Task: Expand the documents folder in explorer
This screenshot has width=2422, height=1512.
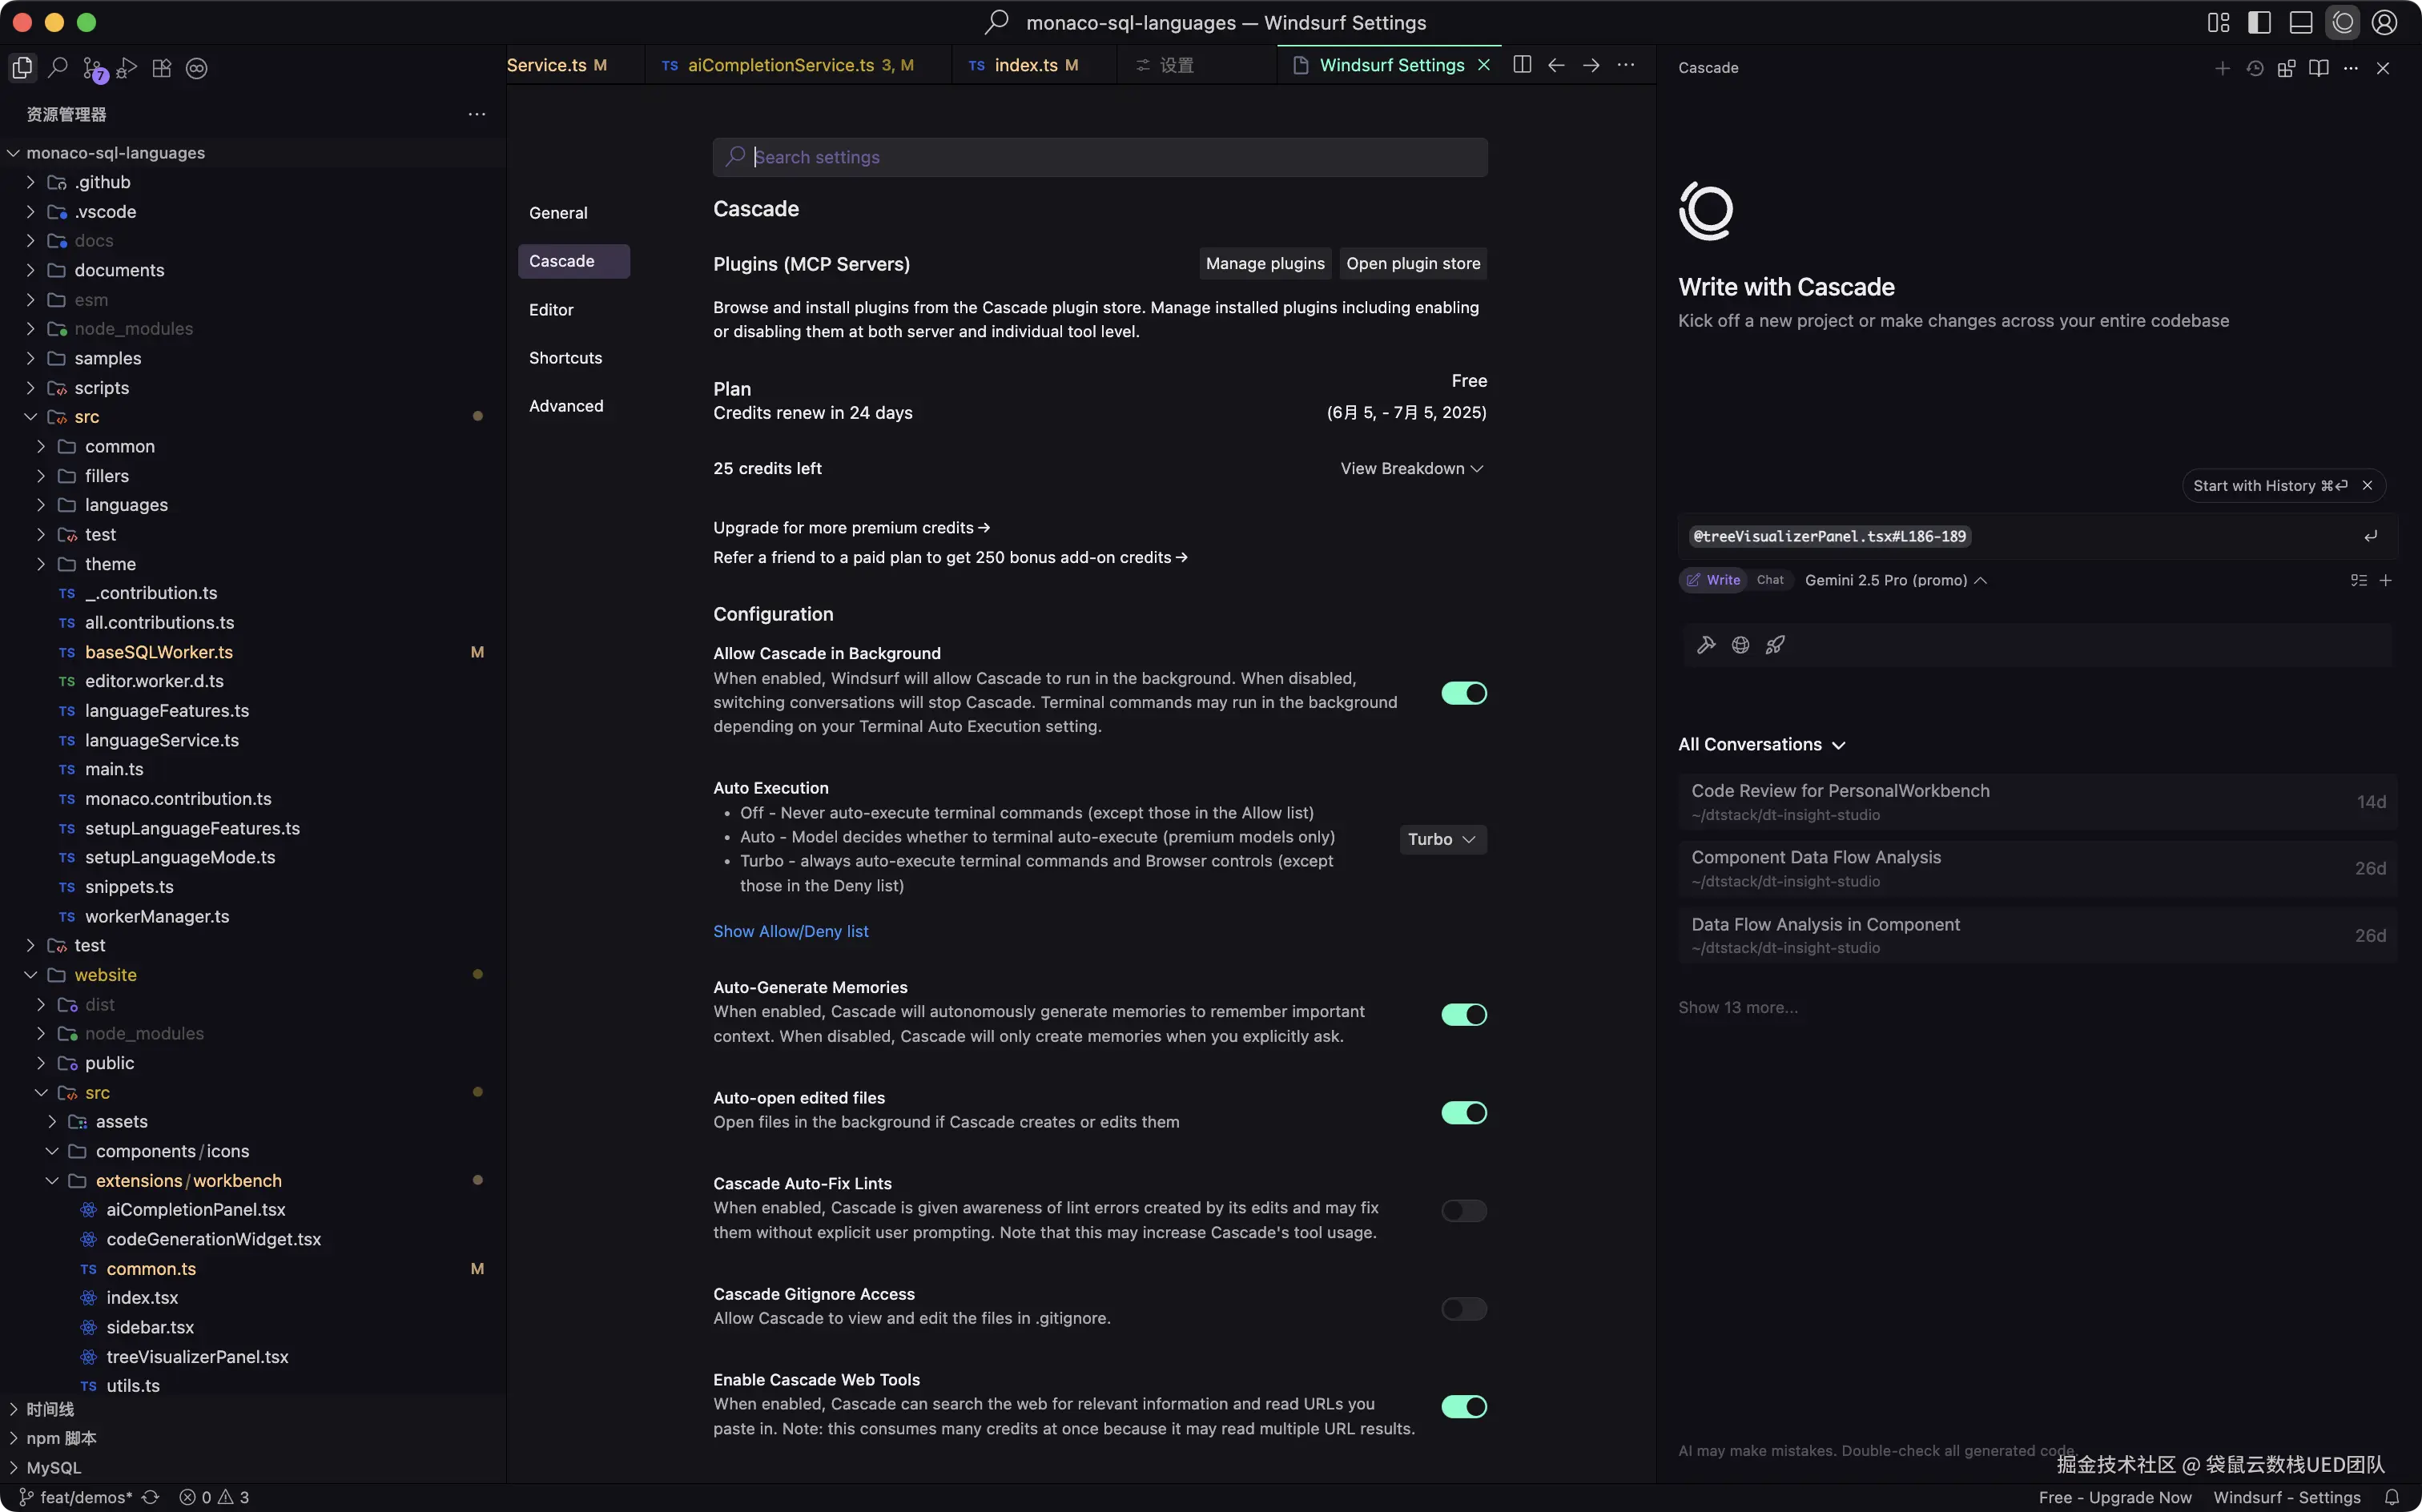Action: (x=119, y=270)
